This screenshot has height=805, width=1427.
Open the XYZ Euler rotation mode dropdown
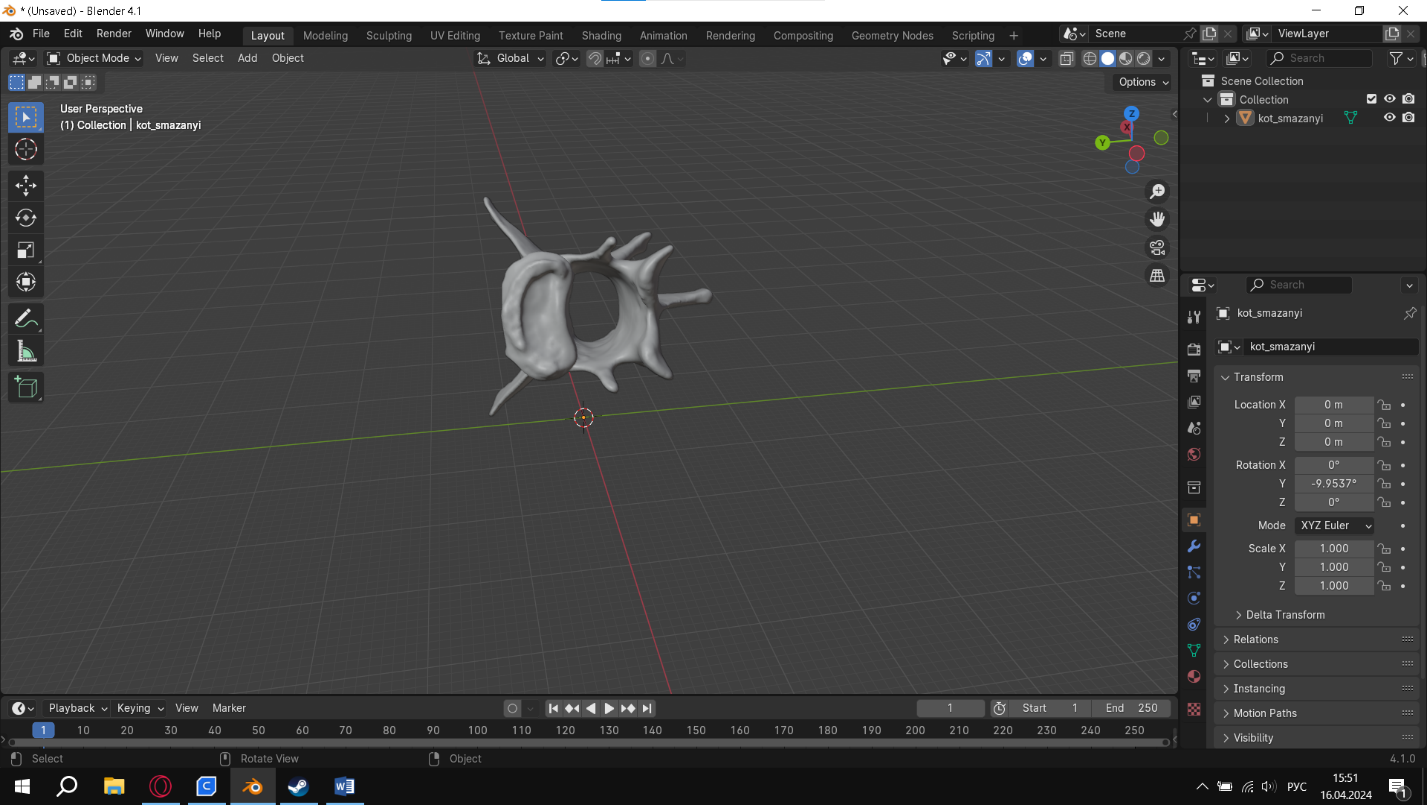(1335, 525)
